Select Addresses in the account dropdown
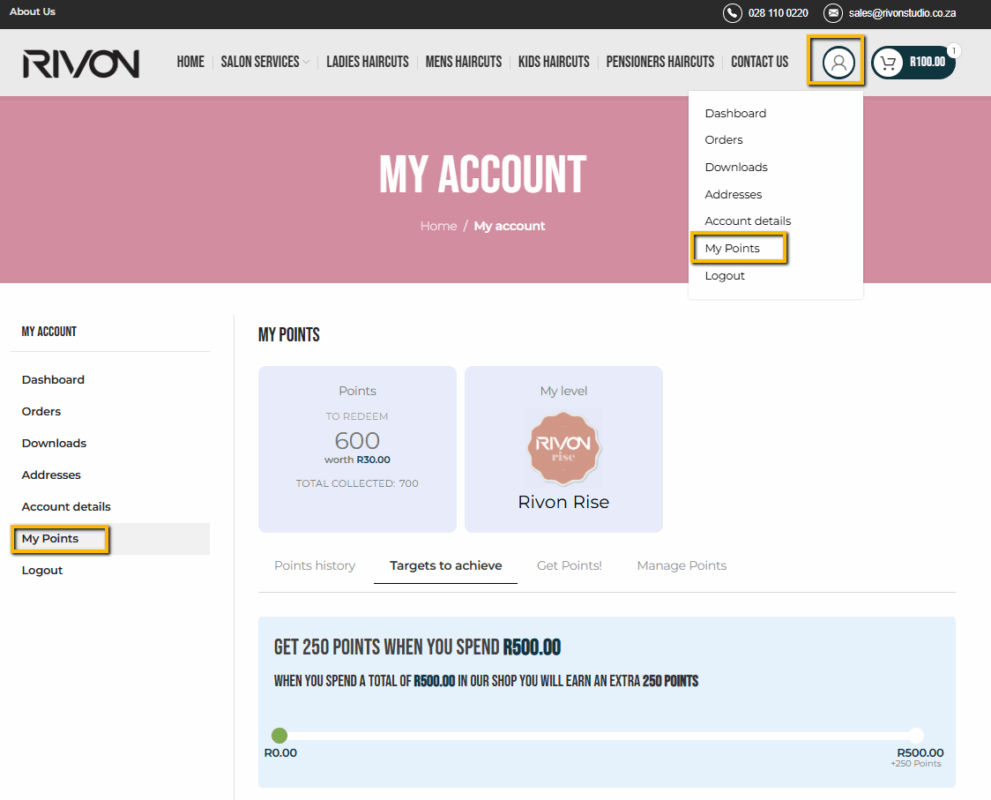The image size is (991, 800). (x=733, y=194)
